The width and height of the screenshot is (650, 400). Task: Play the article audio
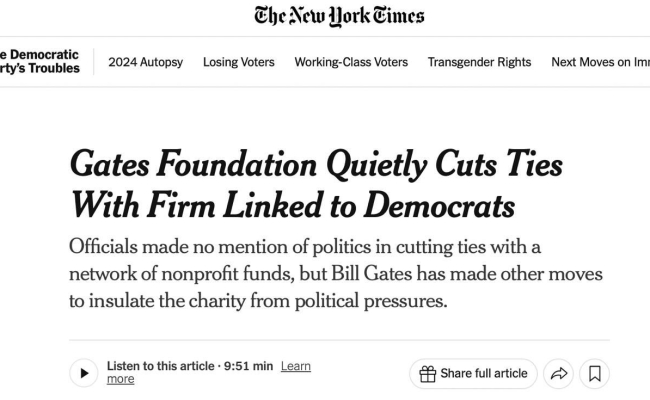[x=84, y=373]
